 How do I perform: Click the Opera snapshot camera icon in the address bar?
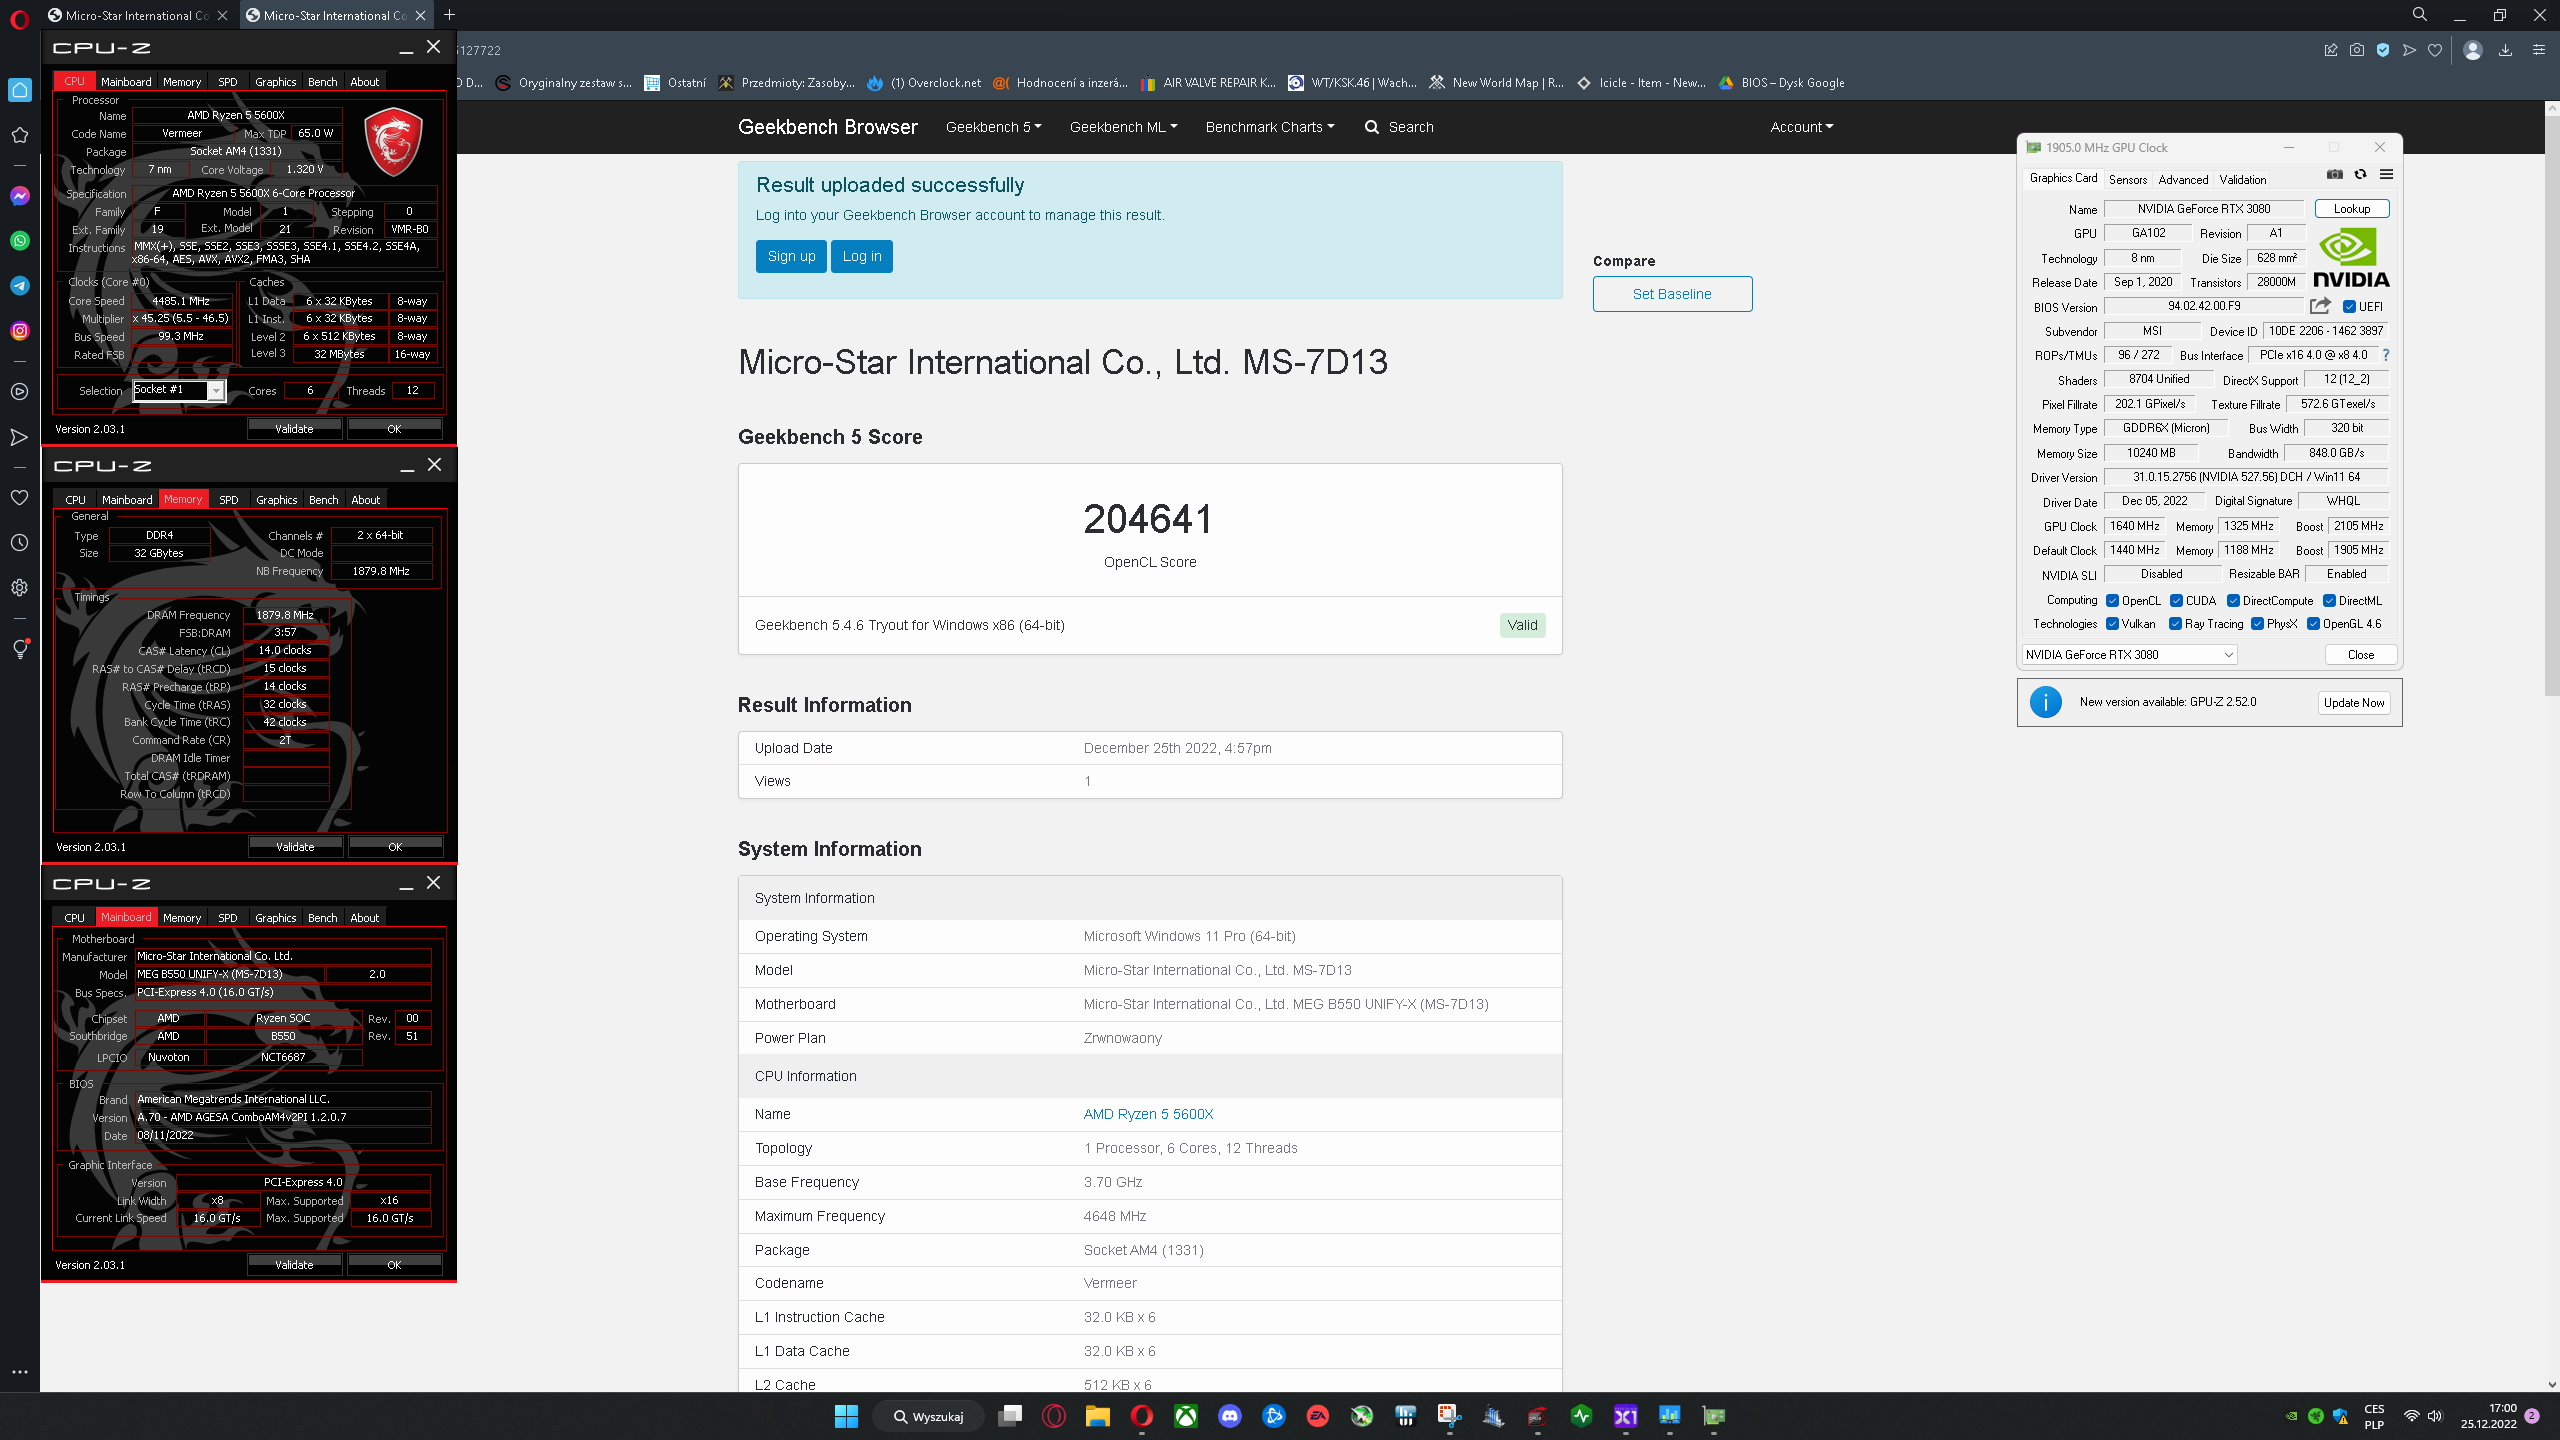click(x=2357, y=50)
